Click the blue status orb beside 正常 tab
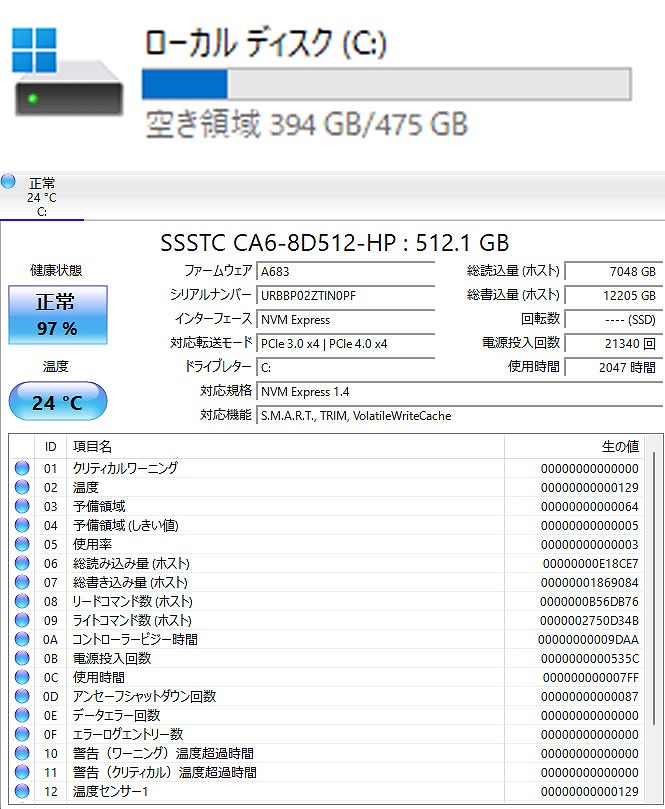 9,181
